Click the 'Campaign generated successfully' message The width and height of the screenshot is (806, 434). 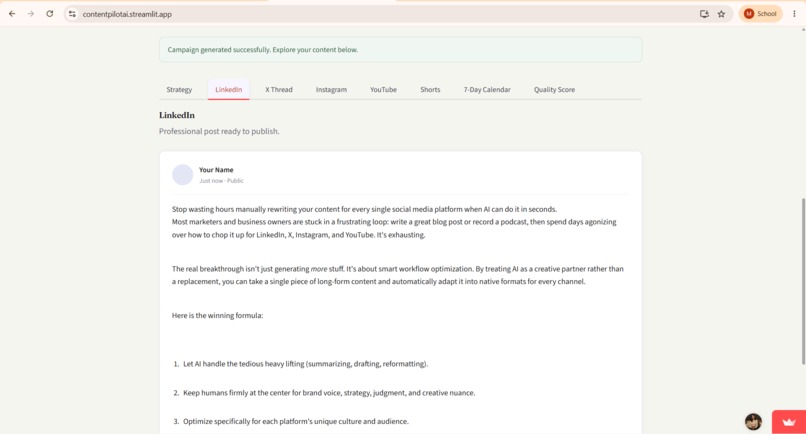[400, 50]
